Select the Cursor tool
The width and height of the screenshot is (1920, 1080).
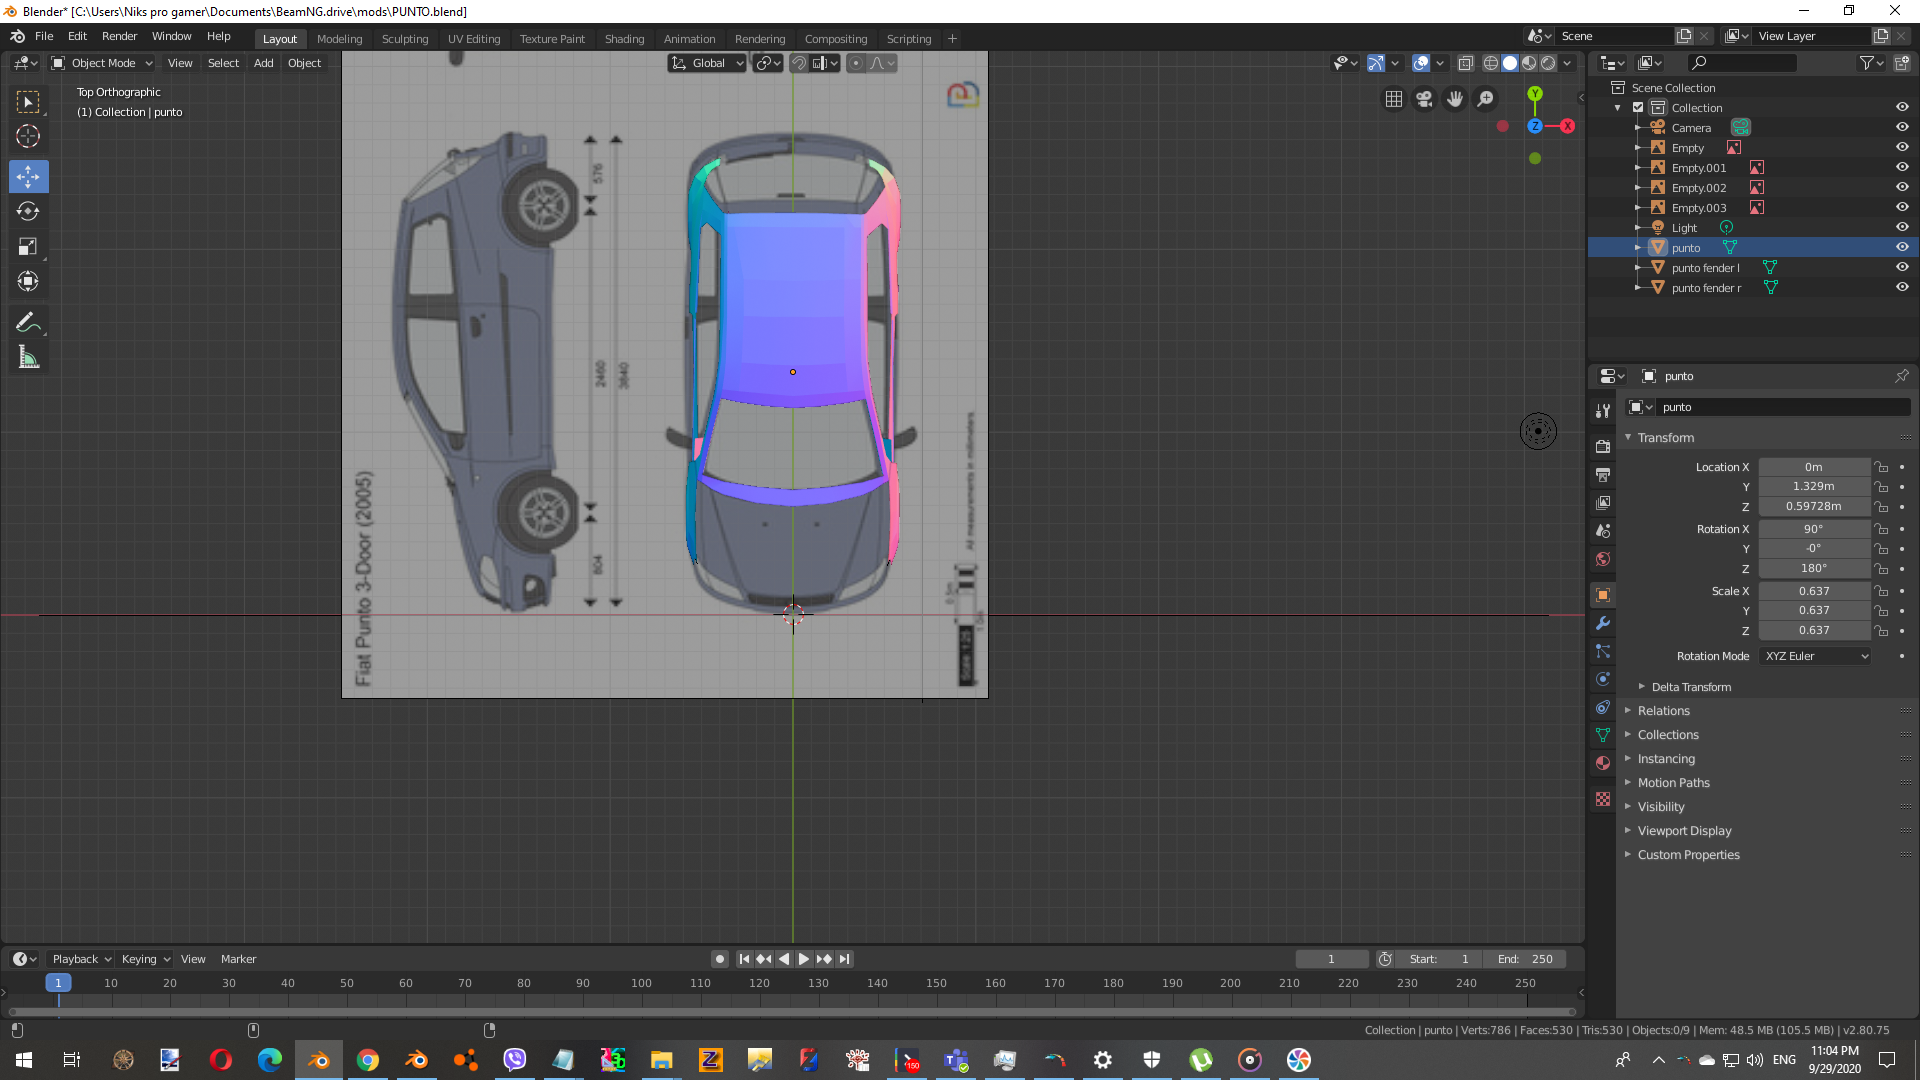(x=28, y=137)
